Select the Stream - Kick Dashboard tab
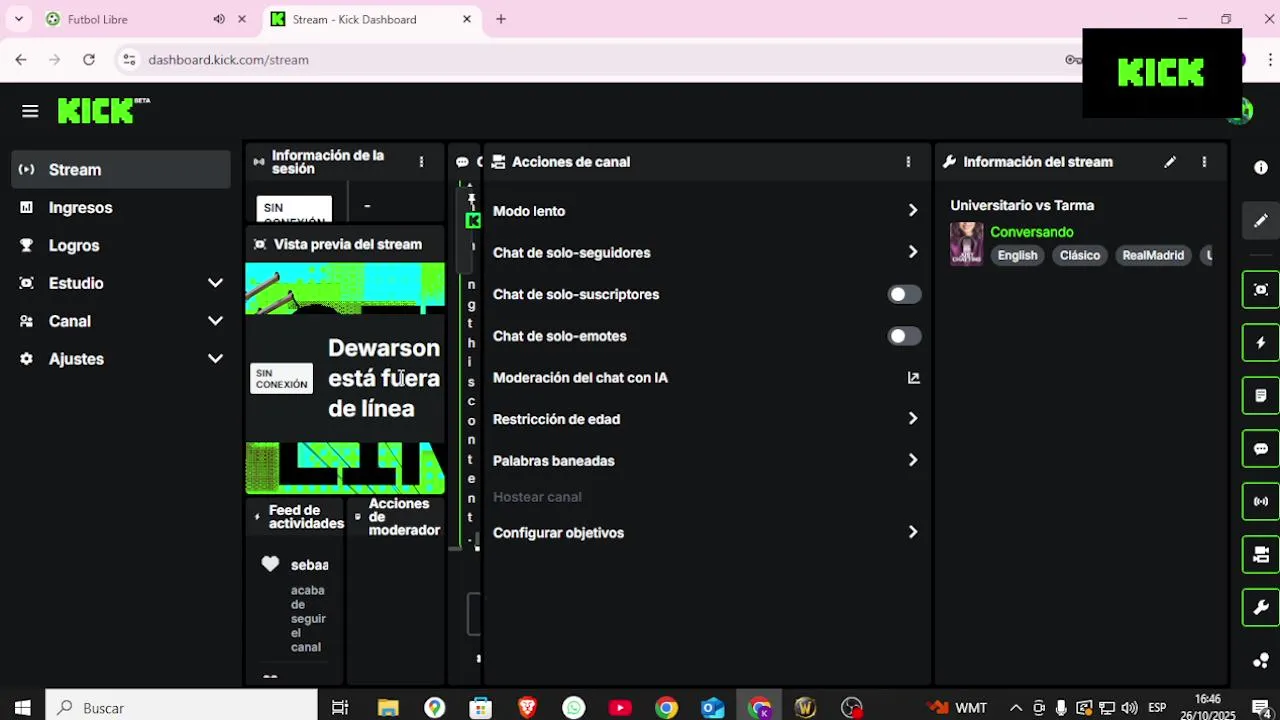This screenshot has width=1280, height=720. pos(372,19)
